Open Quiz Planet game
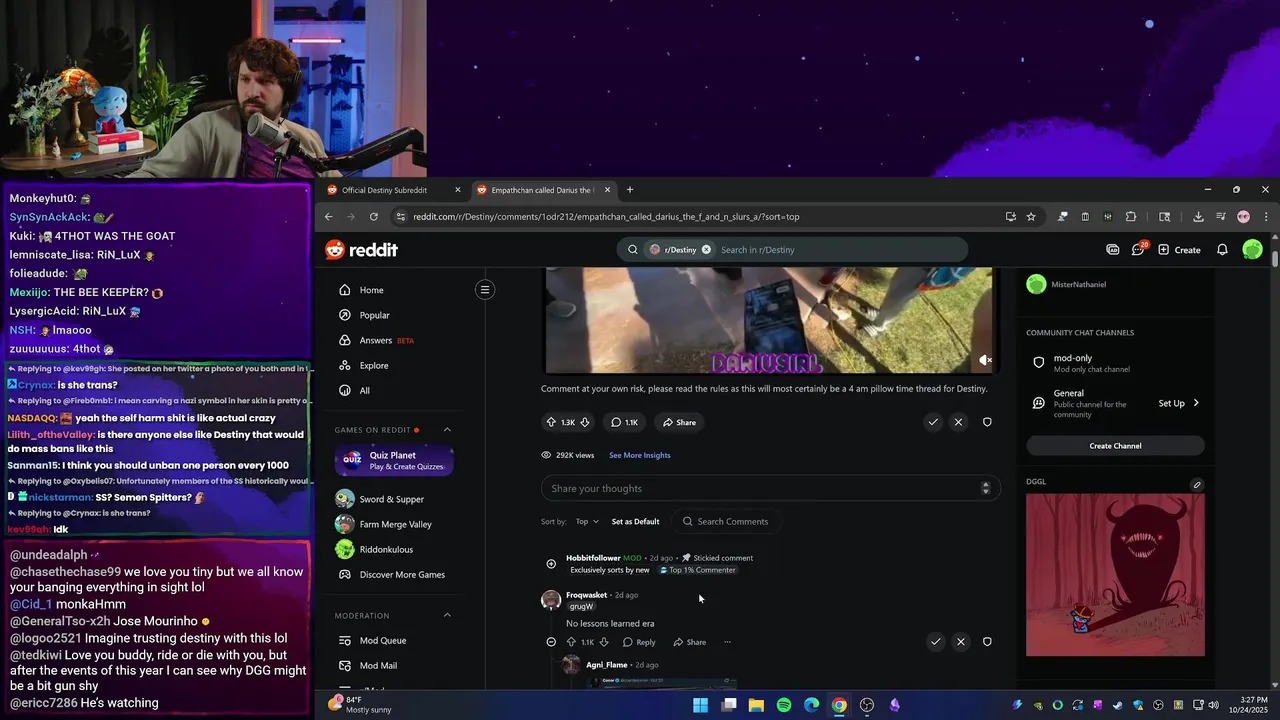Viewport: 1280px width, 720px height. pyautogui.click(x=394, y=460)
